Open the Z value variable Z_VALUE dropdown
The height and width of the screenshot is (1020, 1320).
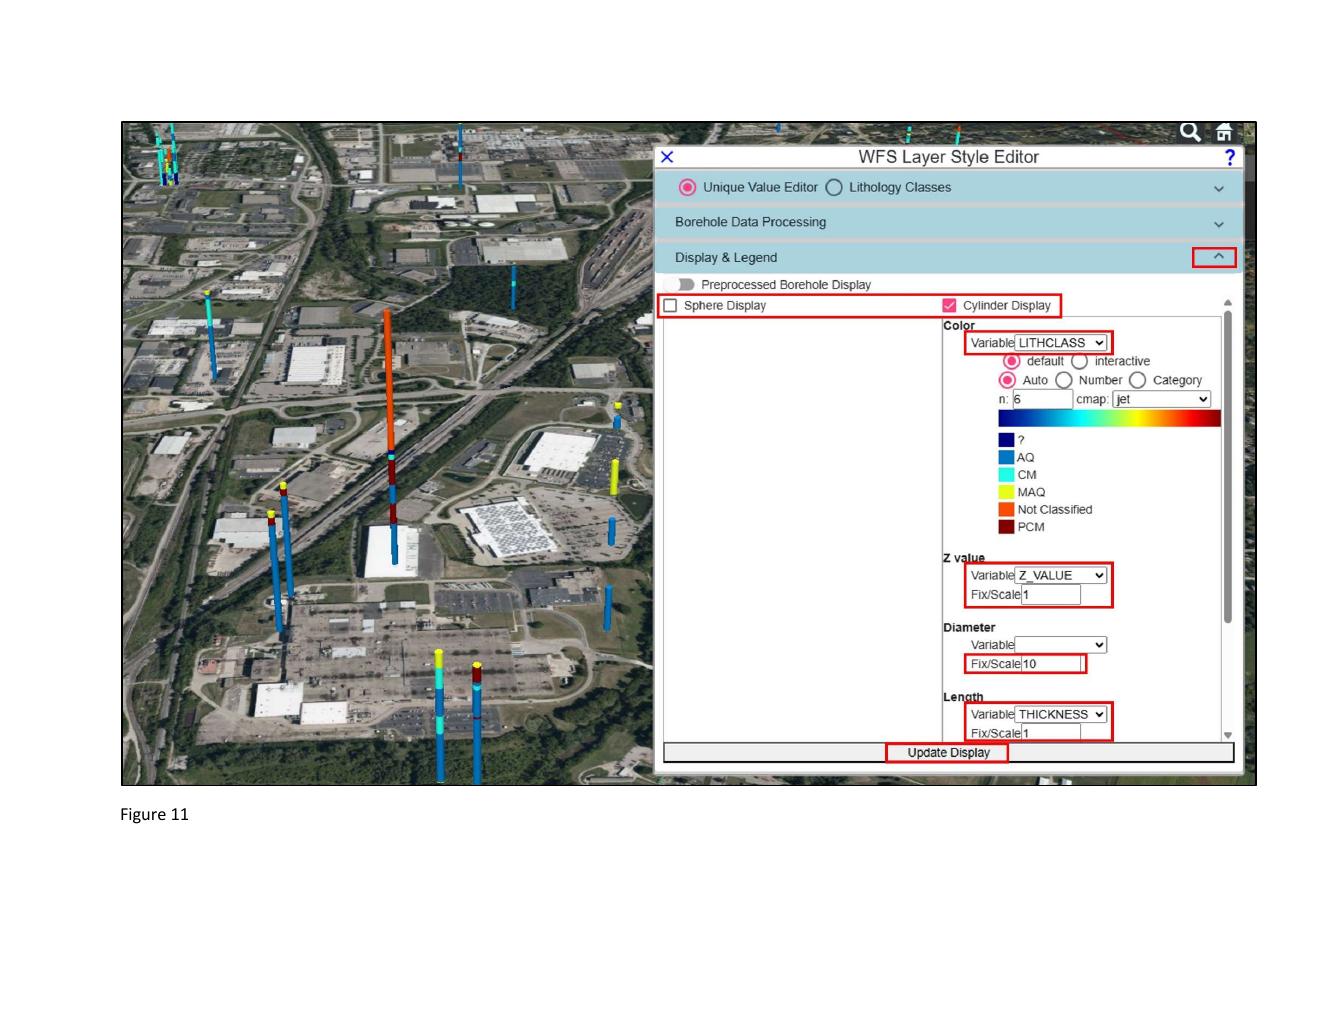pos(1061,576)
